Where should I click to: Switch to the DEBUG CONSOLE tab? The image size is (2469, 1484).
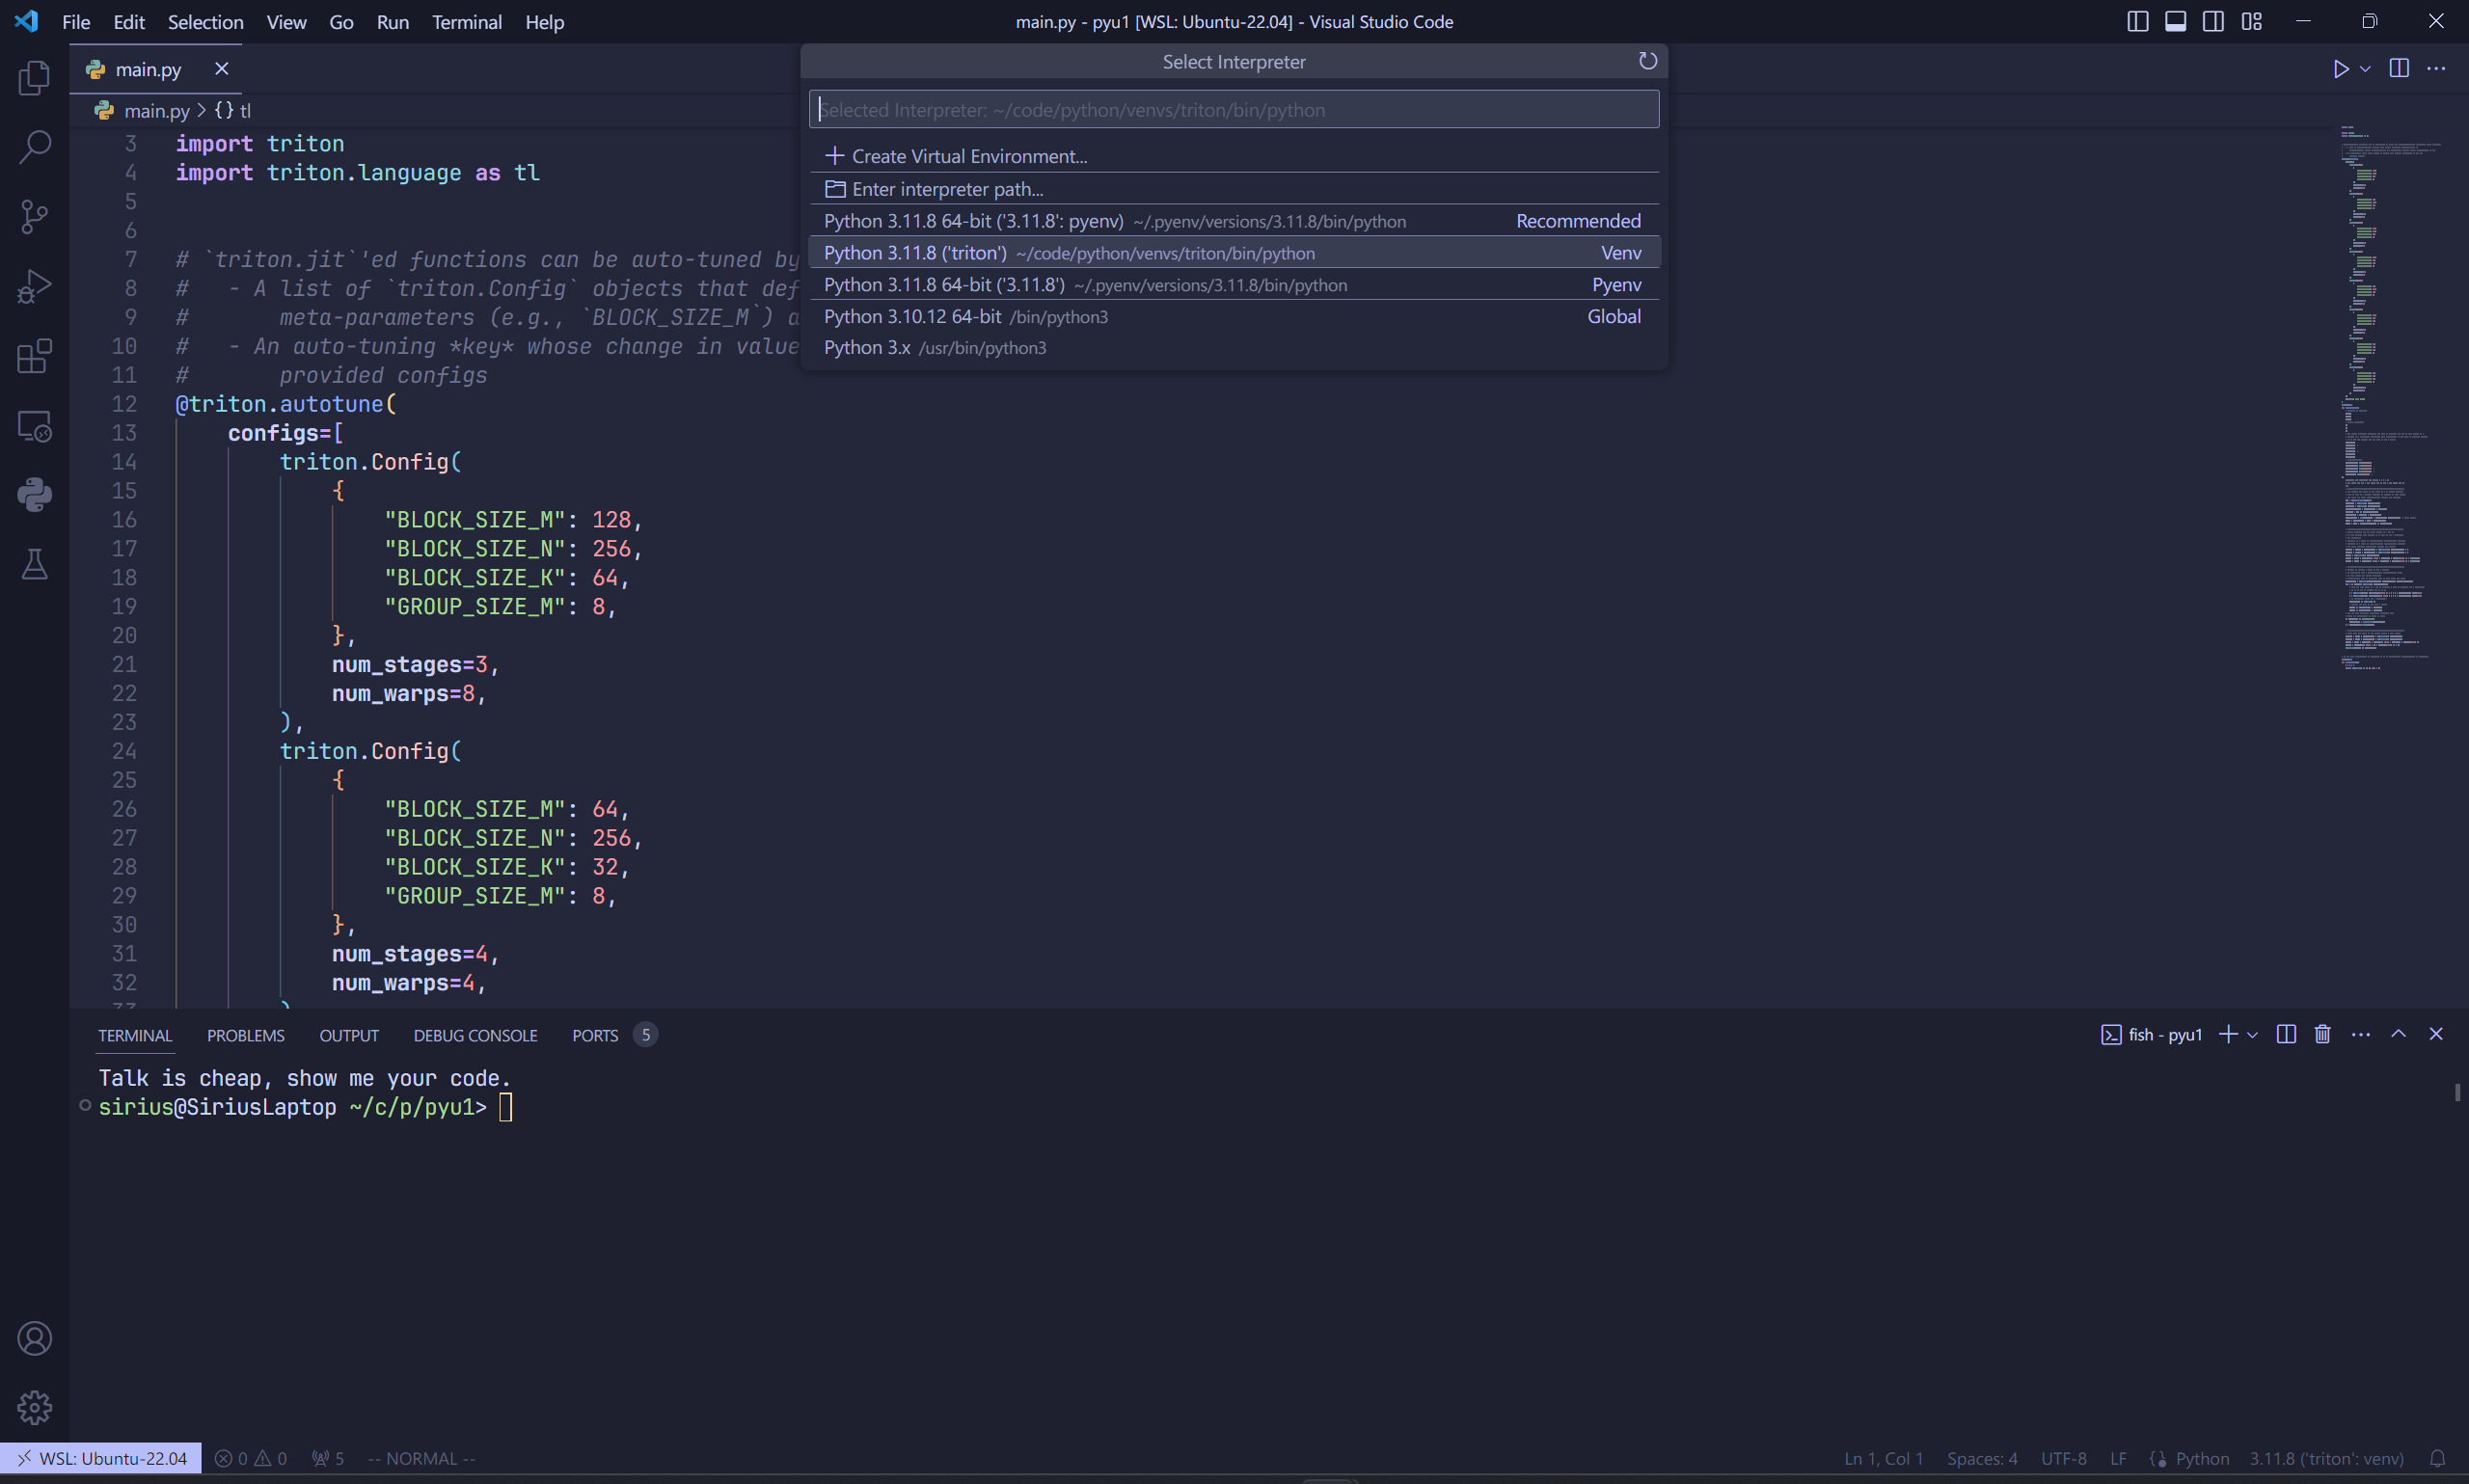point(475,1034)
